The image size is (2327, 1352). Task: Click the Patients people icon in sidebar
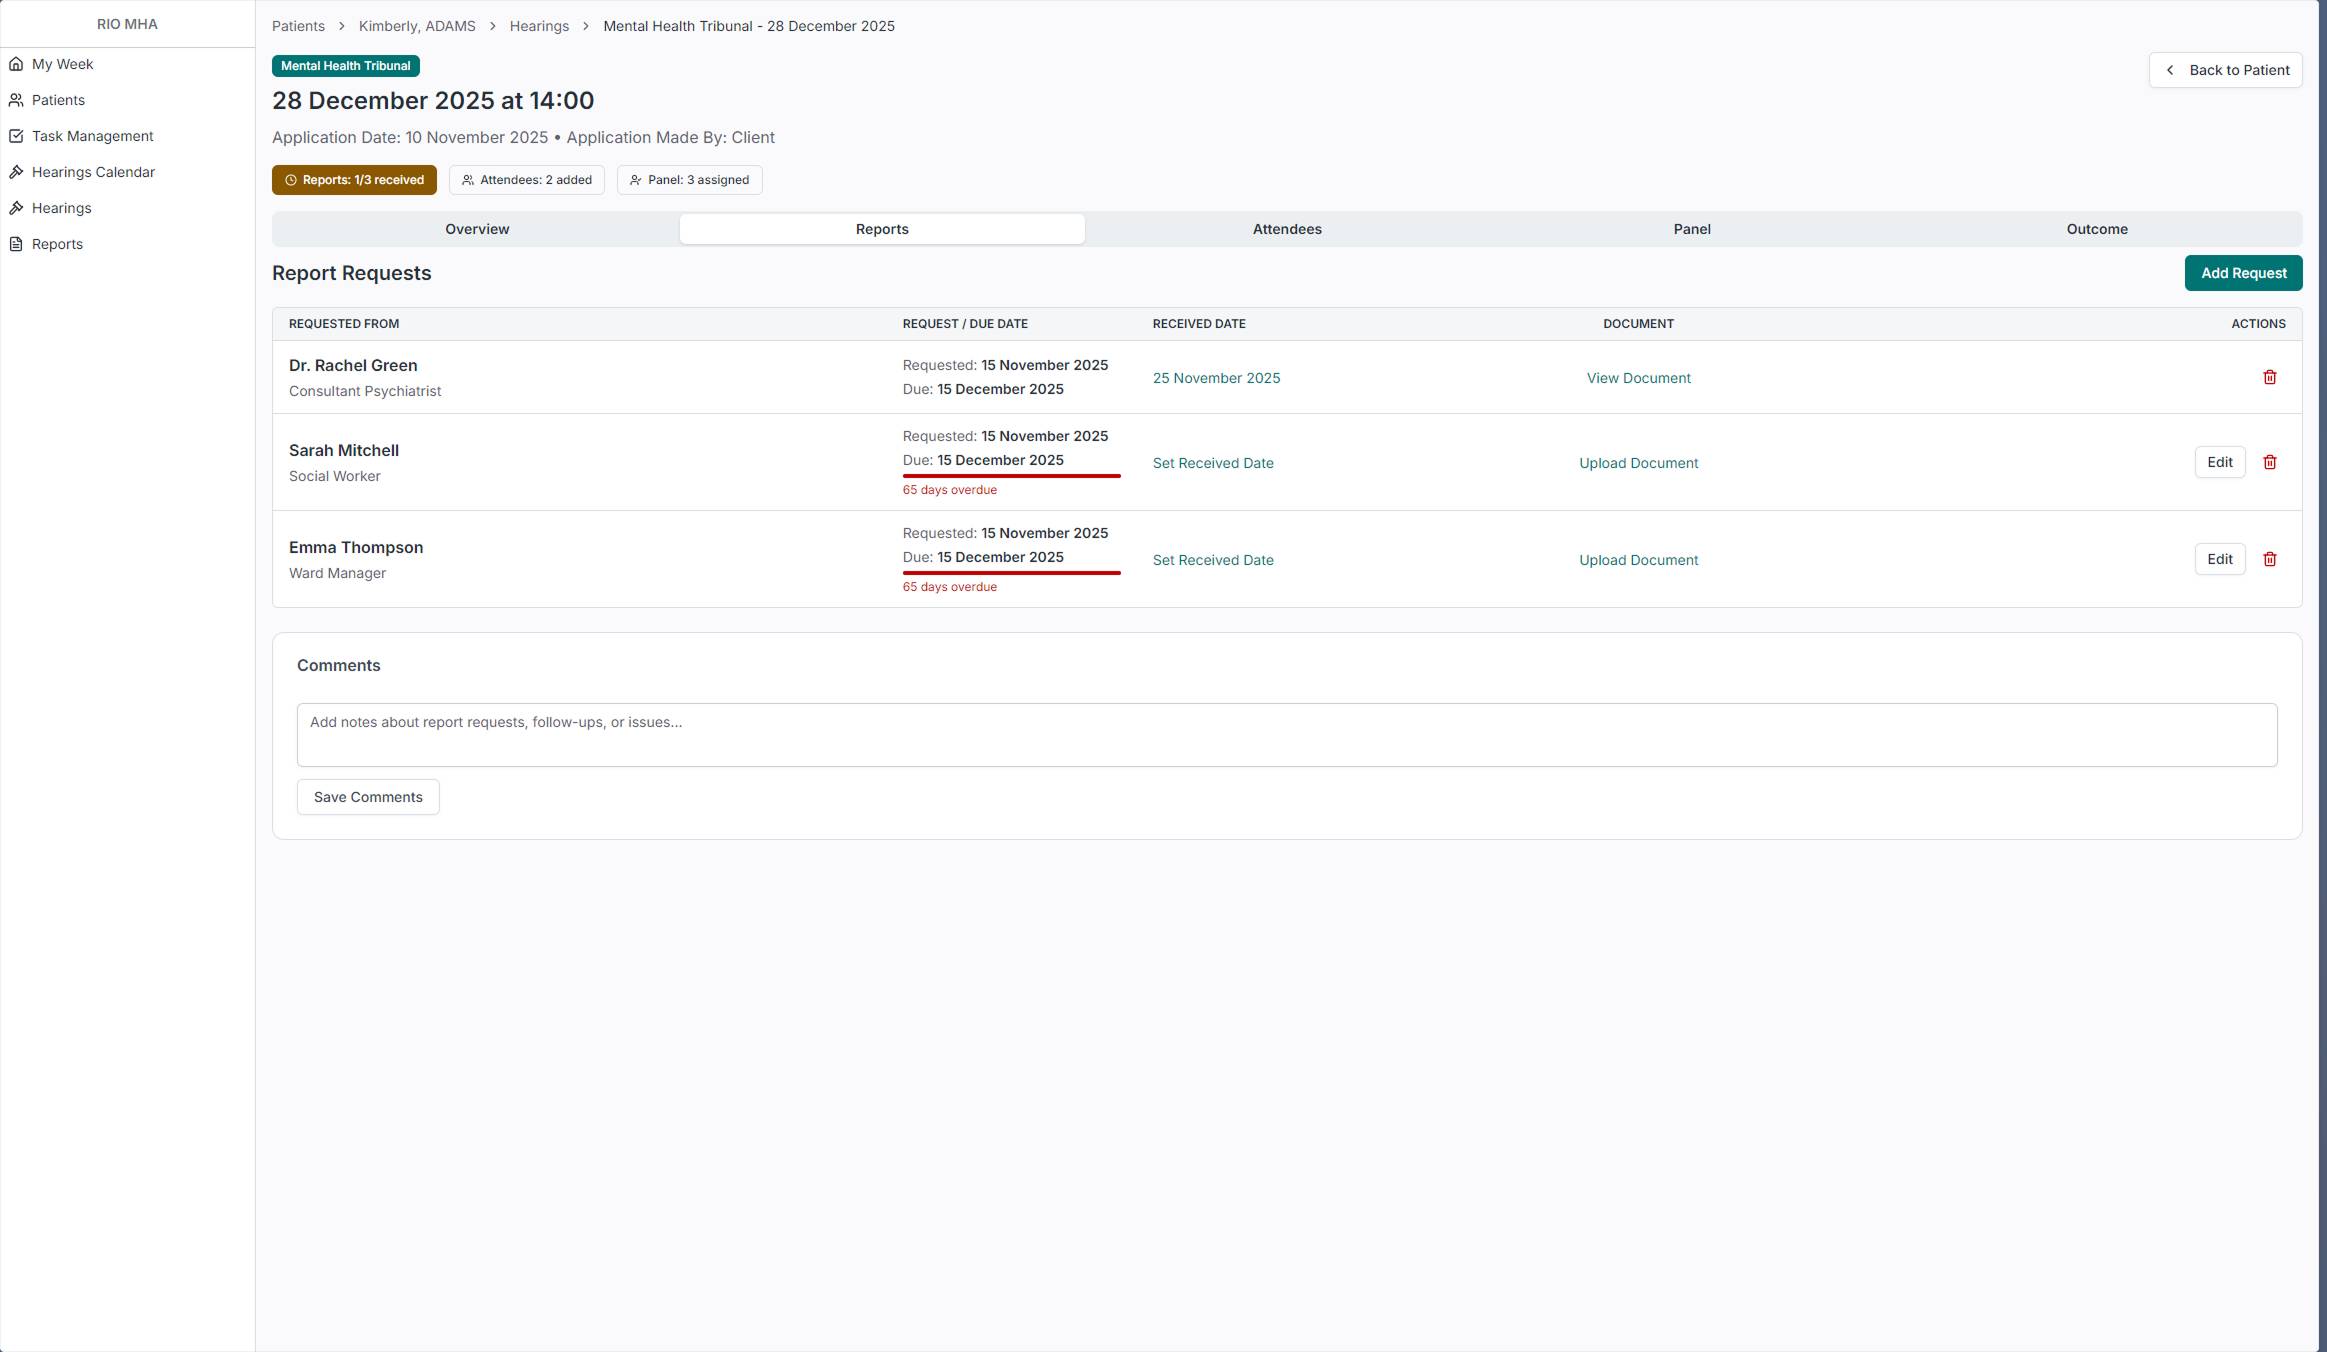16,100
